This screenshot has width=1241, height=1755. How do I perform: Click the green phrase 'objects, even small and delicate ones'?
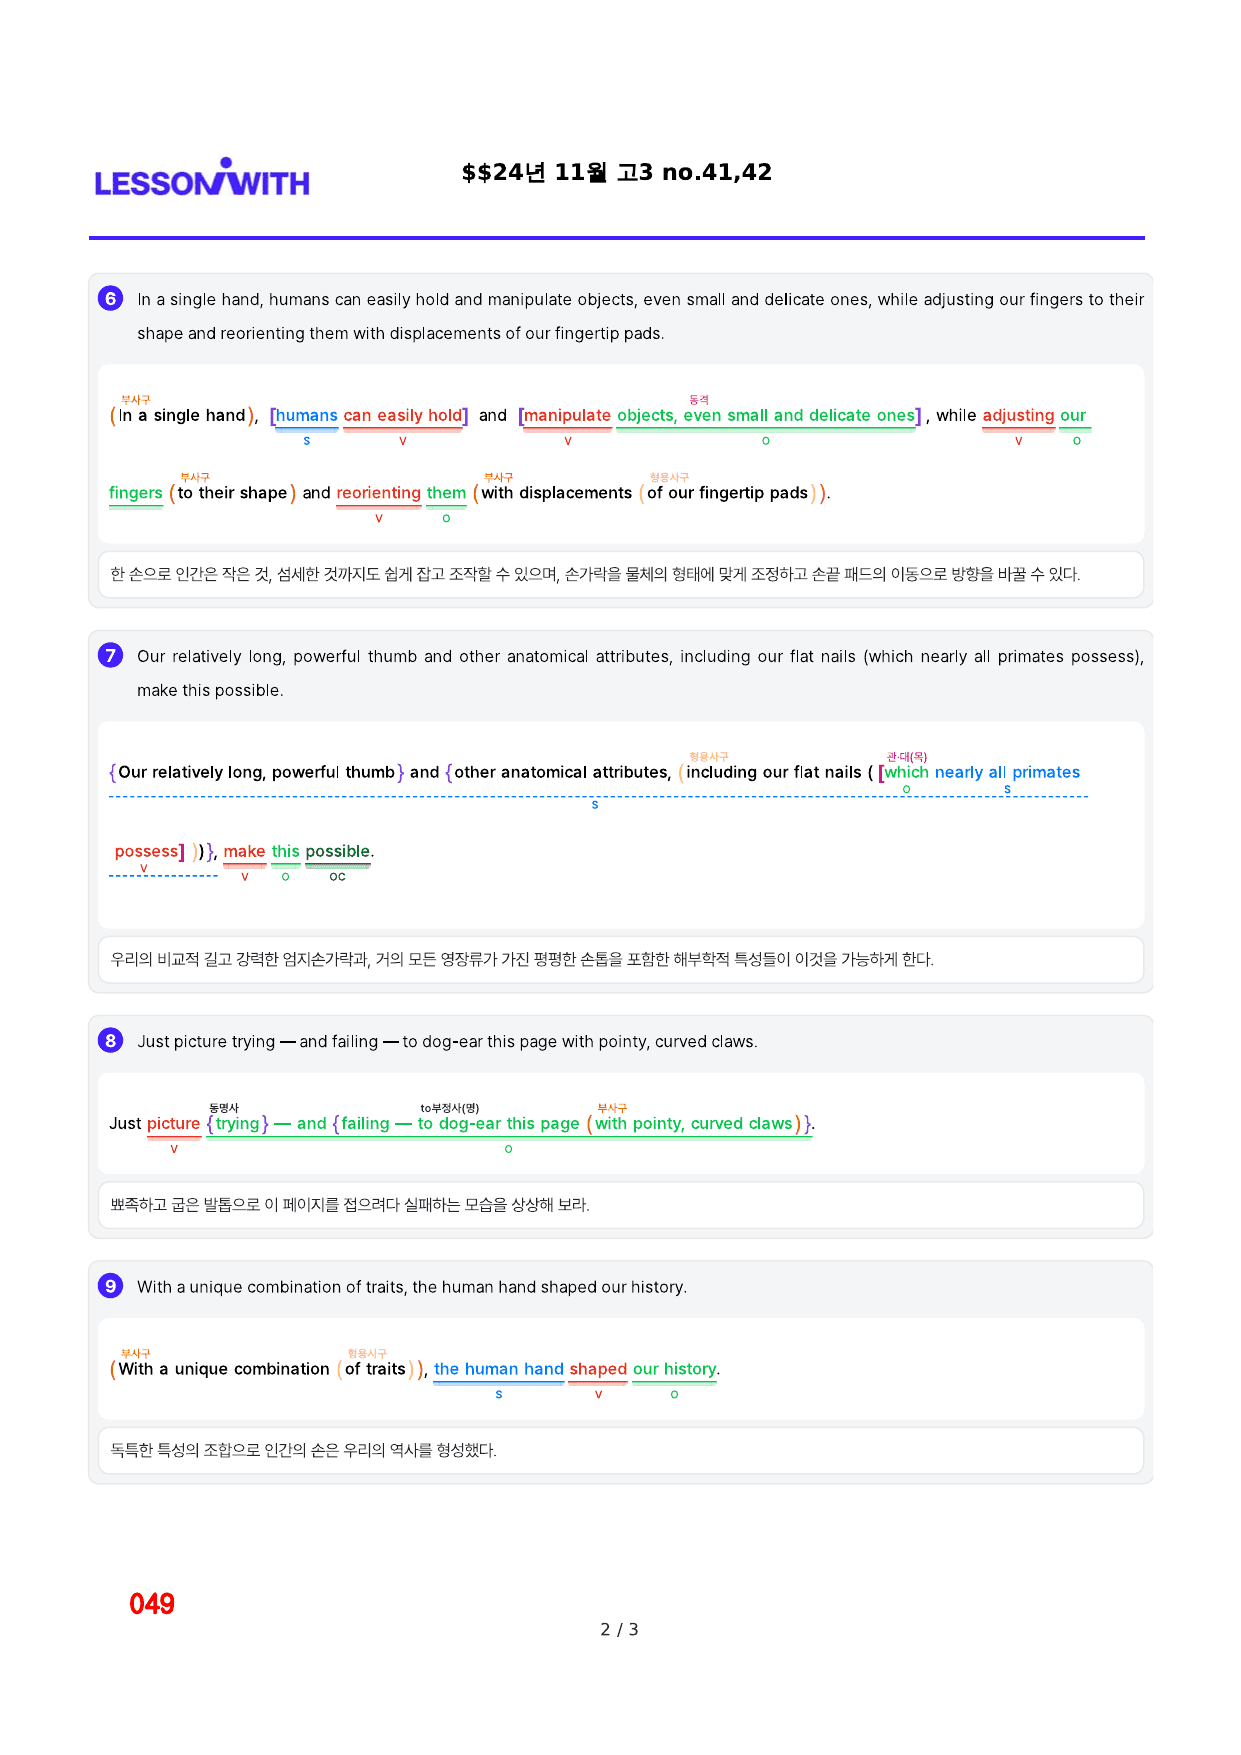click(766, 415)
